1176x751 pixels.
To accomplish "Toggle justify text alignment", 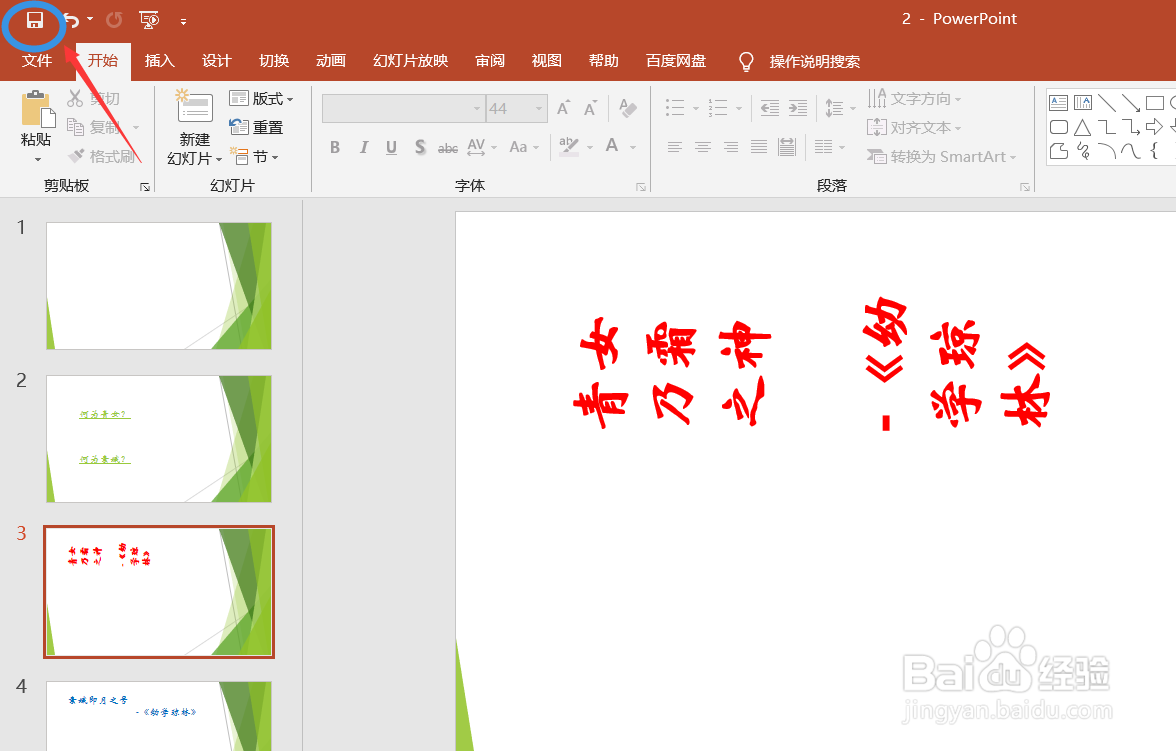I will [x=759, y=147].
